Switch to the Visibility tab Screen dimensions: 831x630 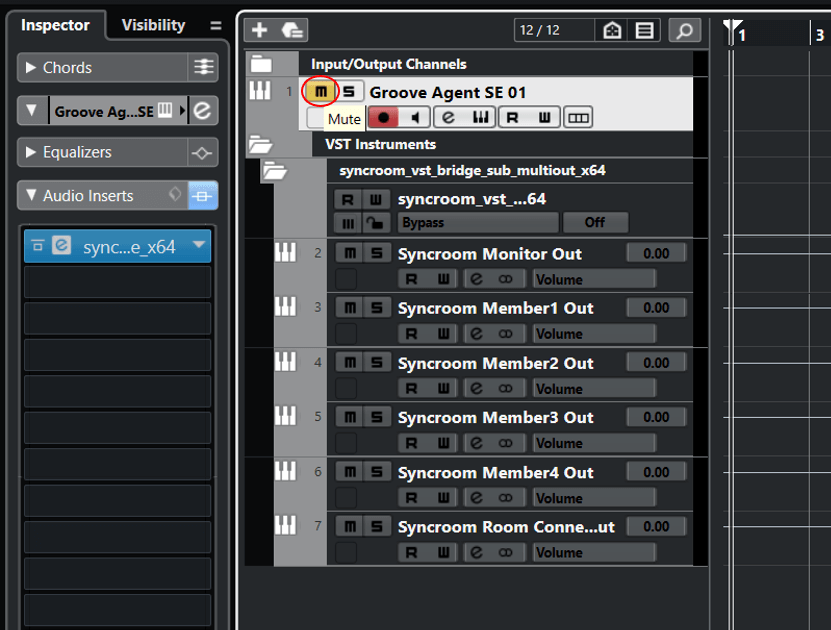[153, 25]
